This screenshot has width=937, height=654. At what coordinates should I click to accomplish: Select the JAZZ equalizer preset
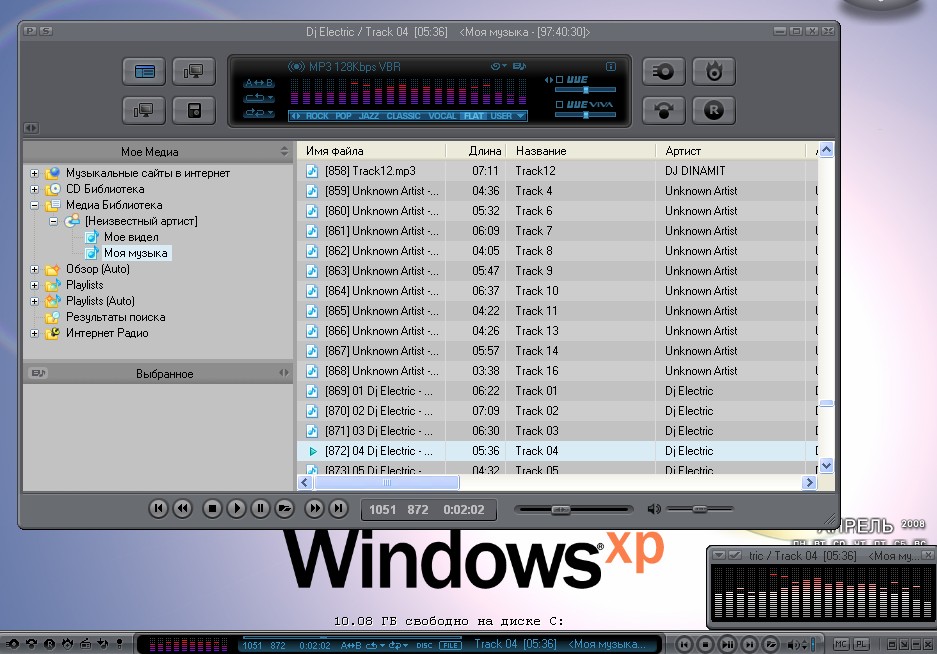[x=369, y=116]
